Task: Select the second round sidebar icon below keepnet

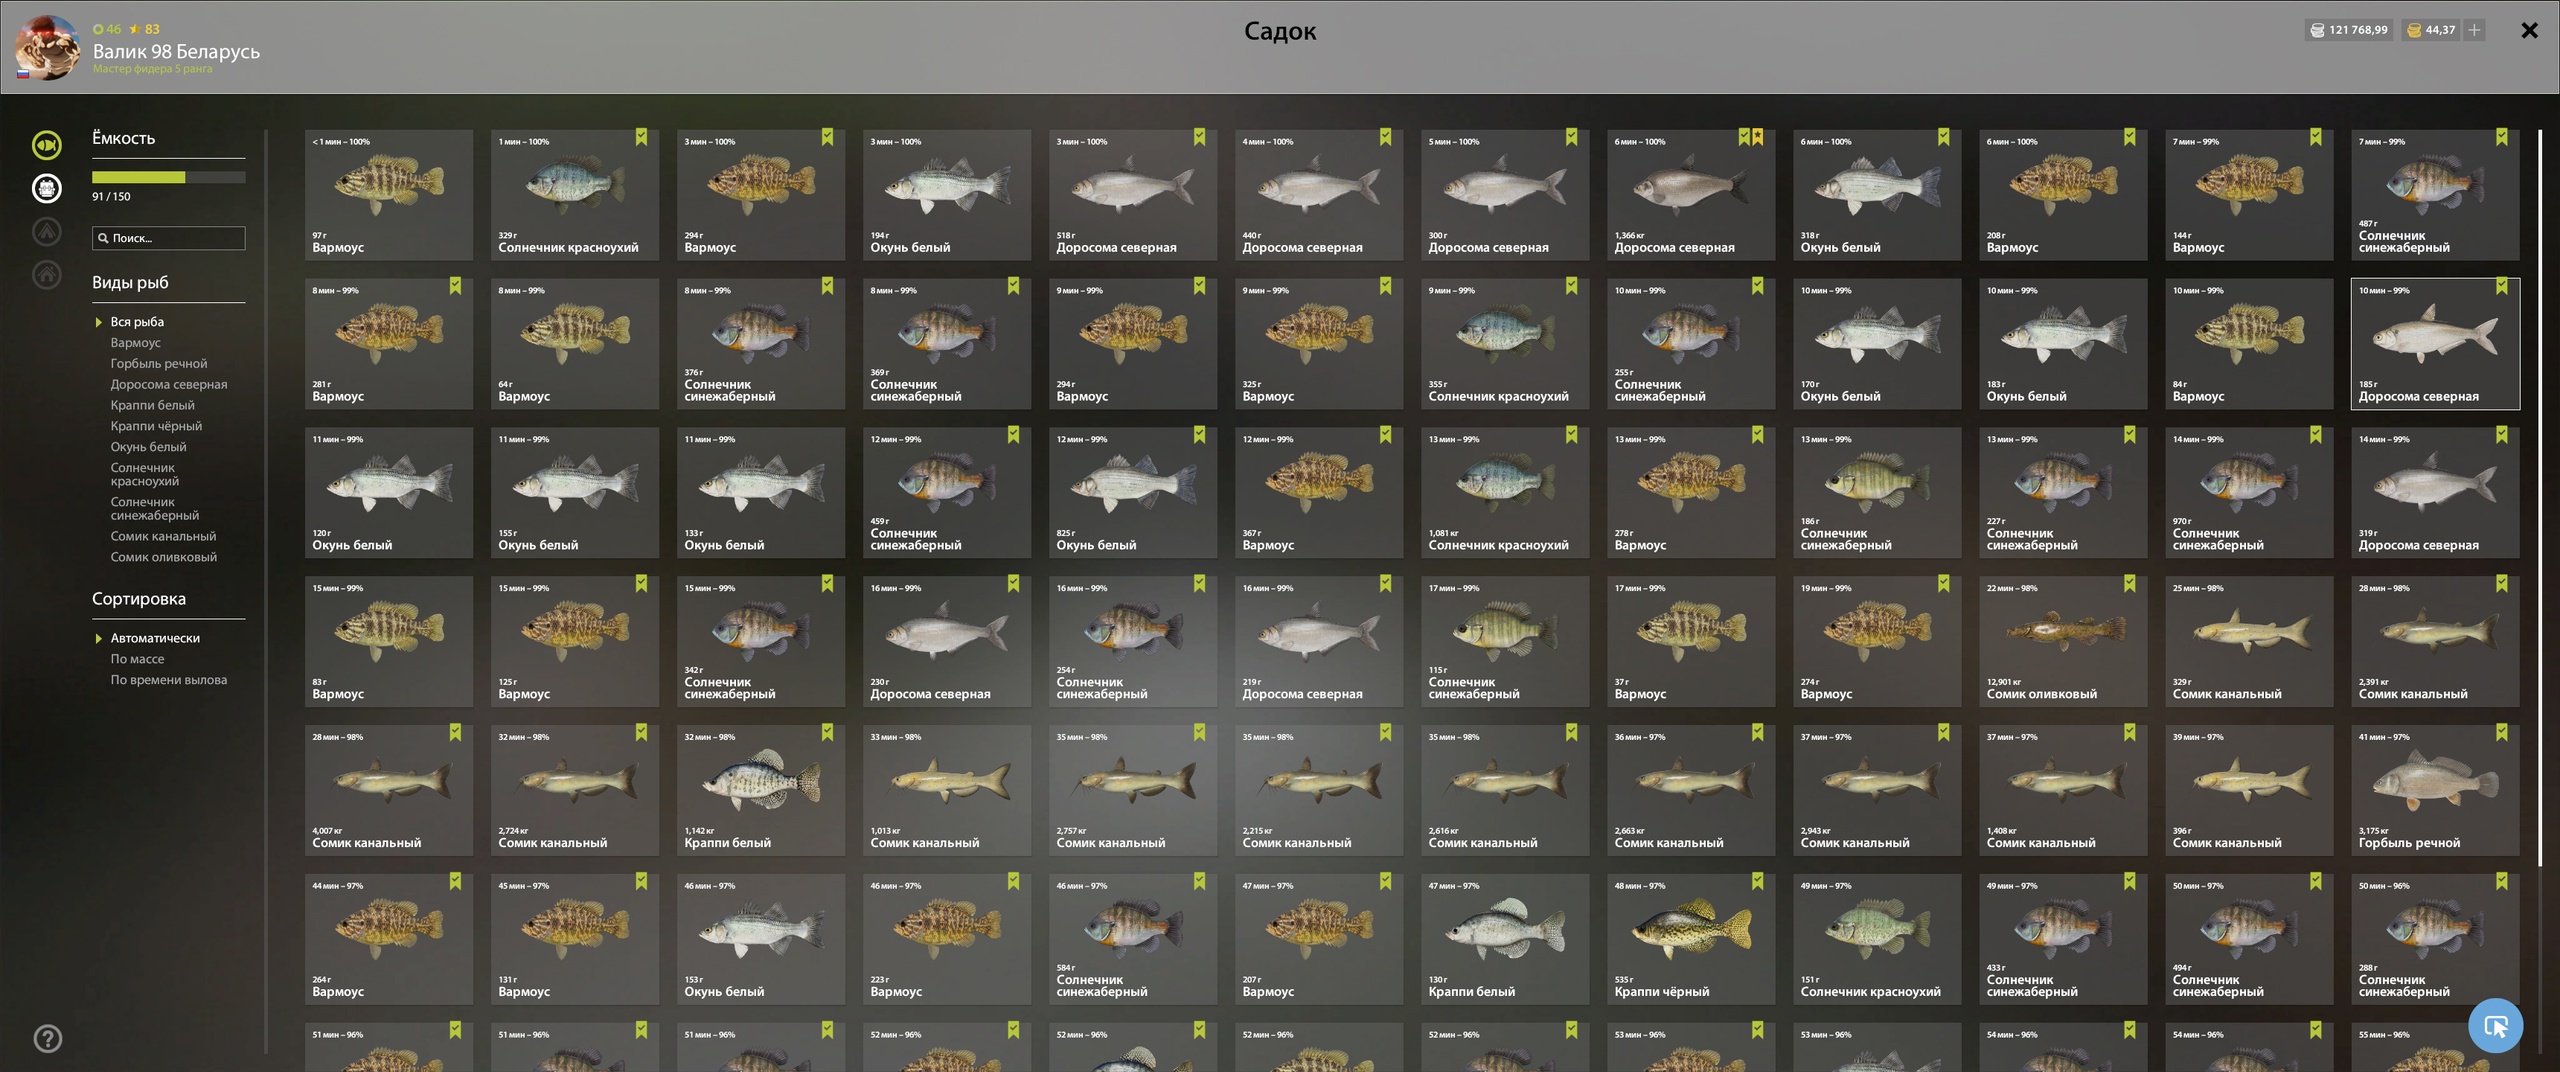Action: (x=47, y=188)
